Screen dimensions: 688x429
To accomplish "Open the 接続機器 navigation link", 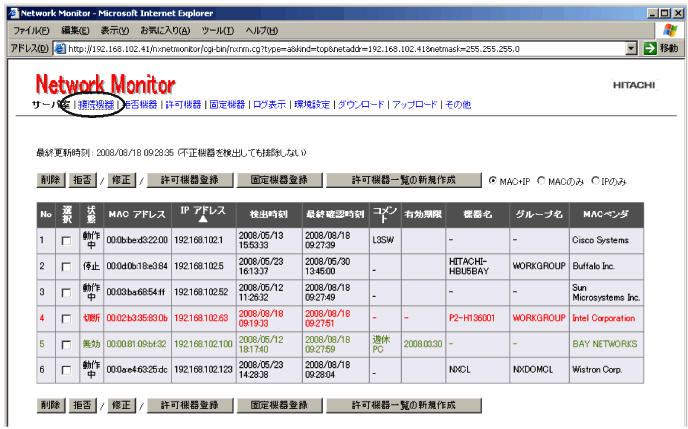I will 97,104.
